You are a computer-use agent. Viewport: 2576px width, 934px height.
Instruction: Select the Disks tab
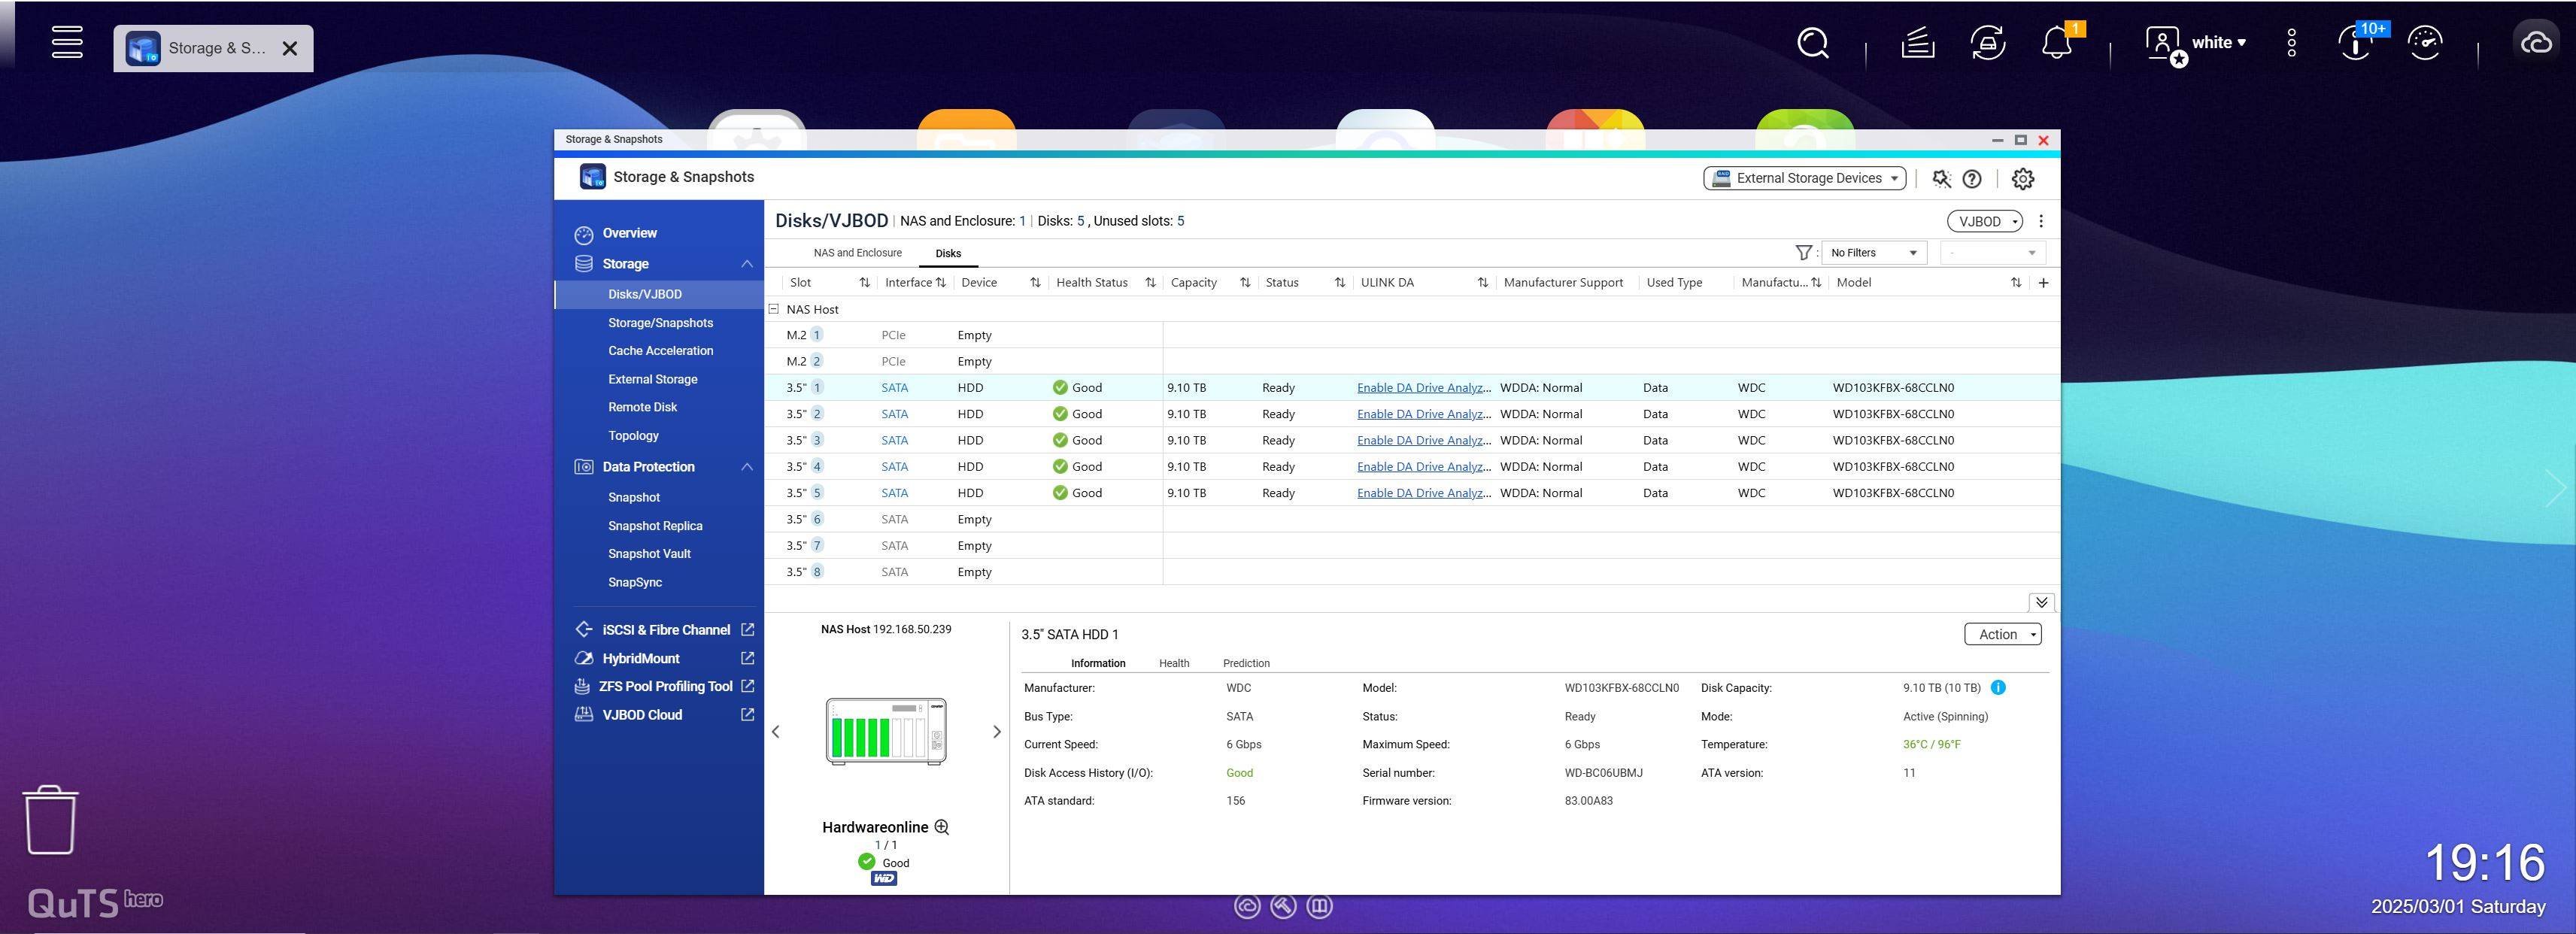click(948, 254)
